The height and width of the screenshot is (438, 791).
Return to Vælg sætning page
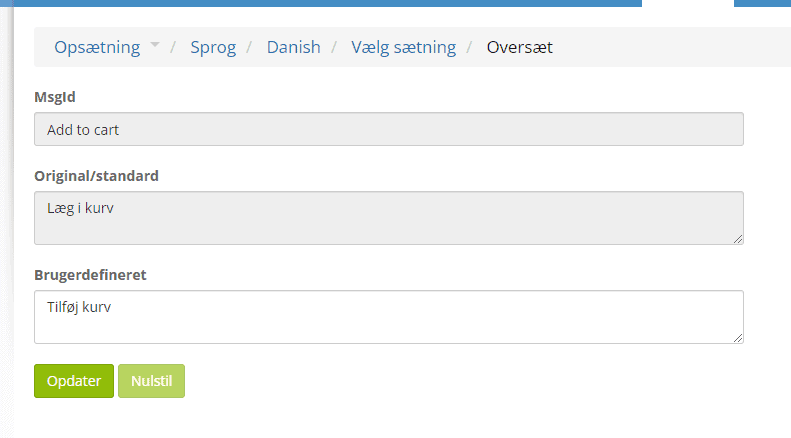click(404, 47)
